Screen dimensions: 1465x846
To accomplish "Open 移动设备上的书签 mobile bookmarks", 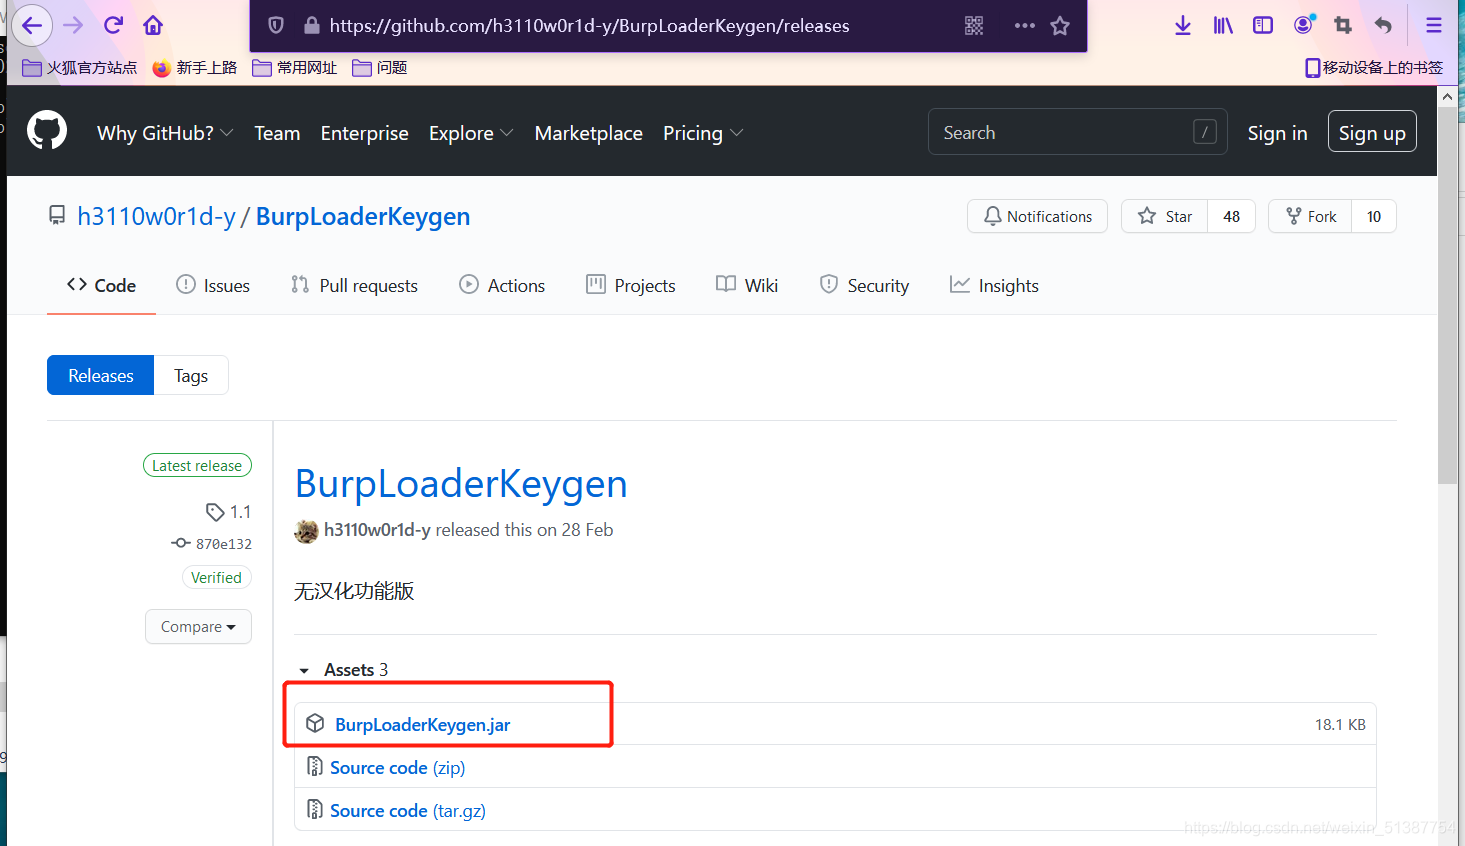I will (x=1374, y=67).
